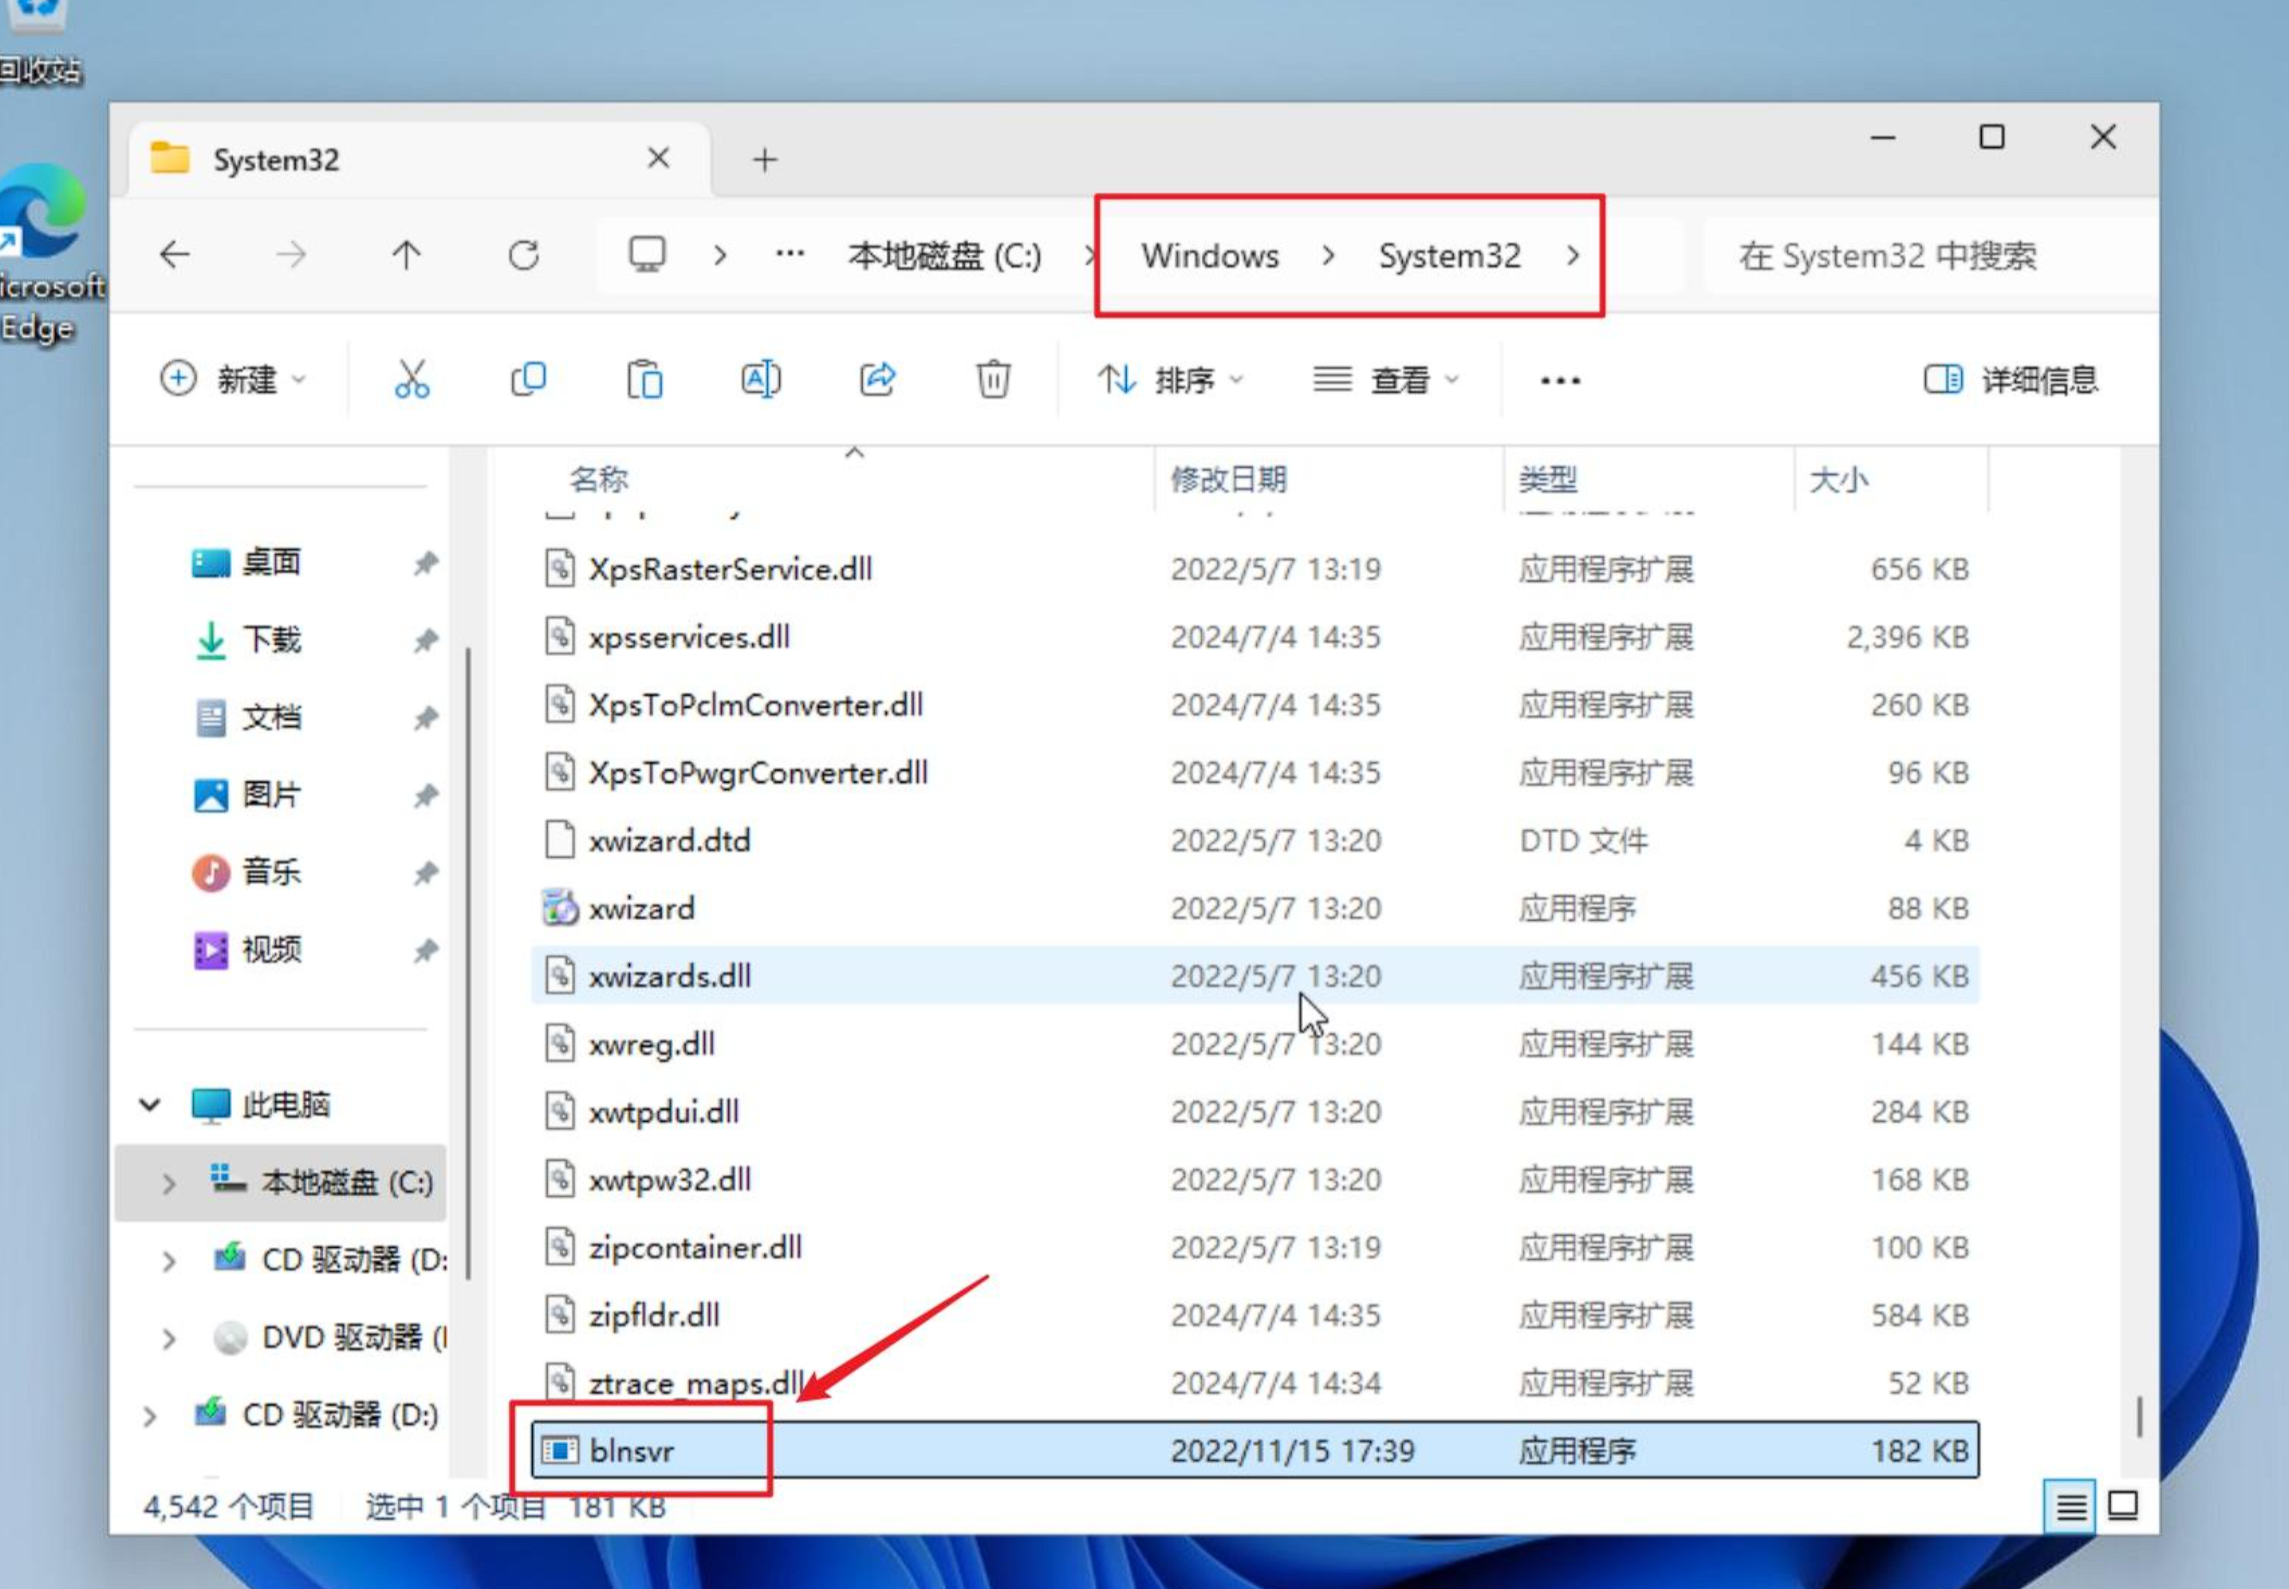Switch to details list view in status bar

click(2070, 1506)
